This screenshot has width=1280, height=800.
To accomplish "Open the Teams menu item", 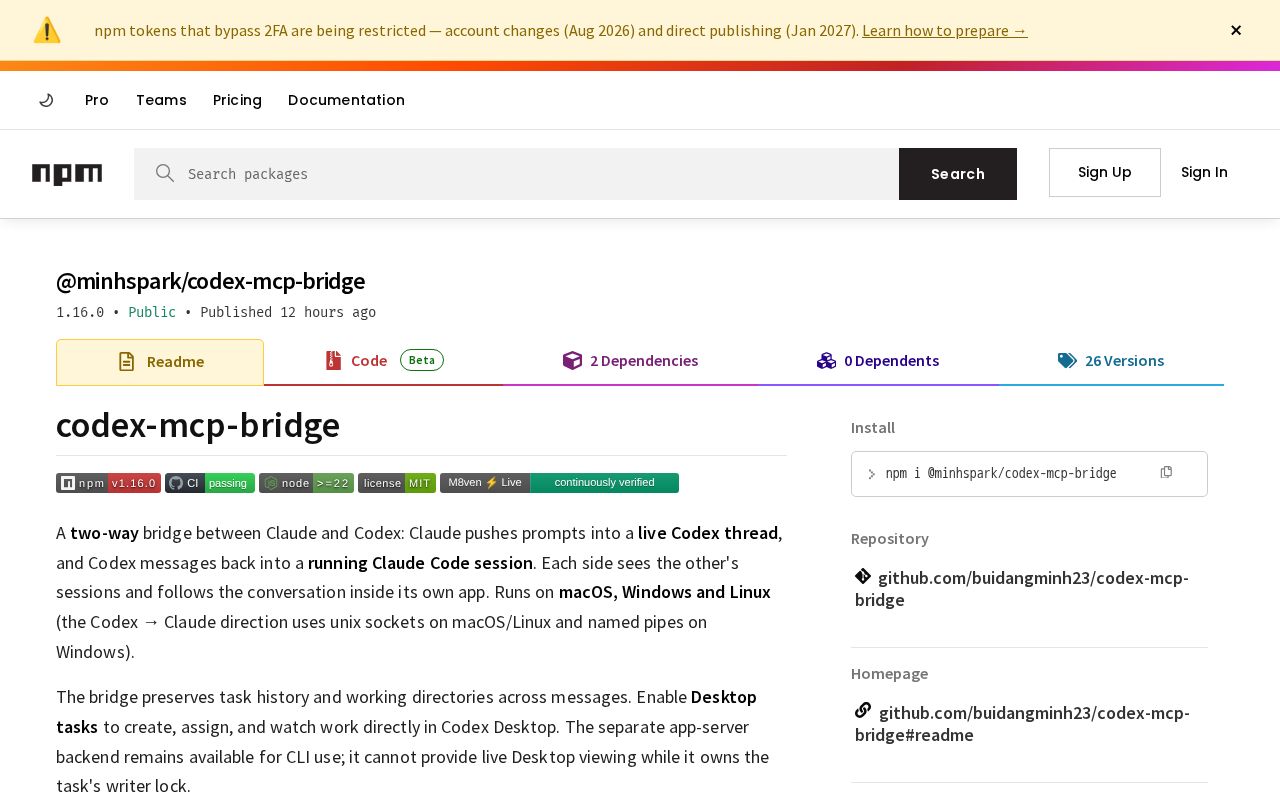I will pyautogui.click(x=161, y=100).
